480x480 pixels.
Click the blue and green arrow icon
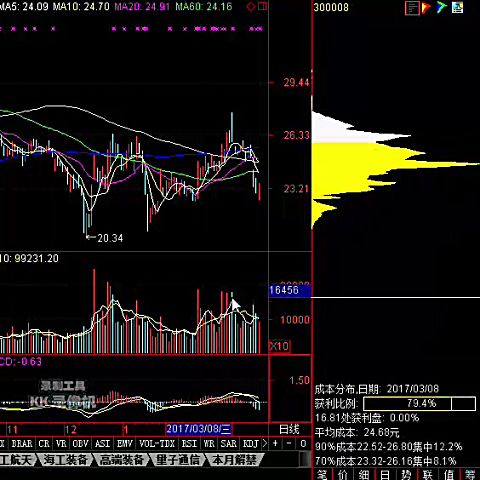coord(441,7)
